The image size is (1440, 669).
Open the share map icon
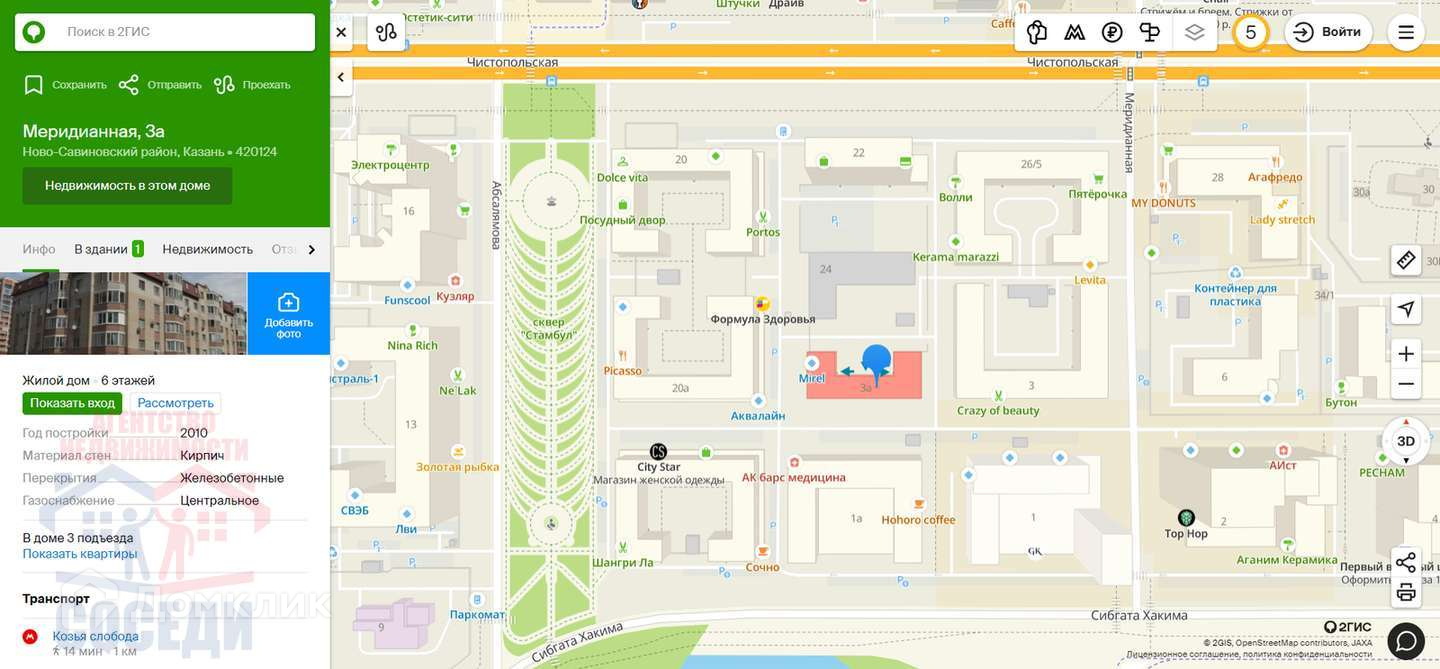point(1406,562)
